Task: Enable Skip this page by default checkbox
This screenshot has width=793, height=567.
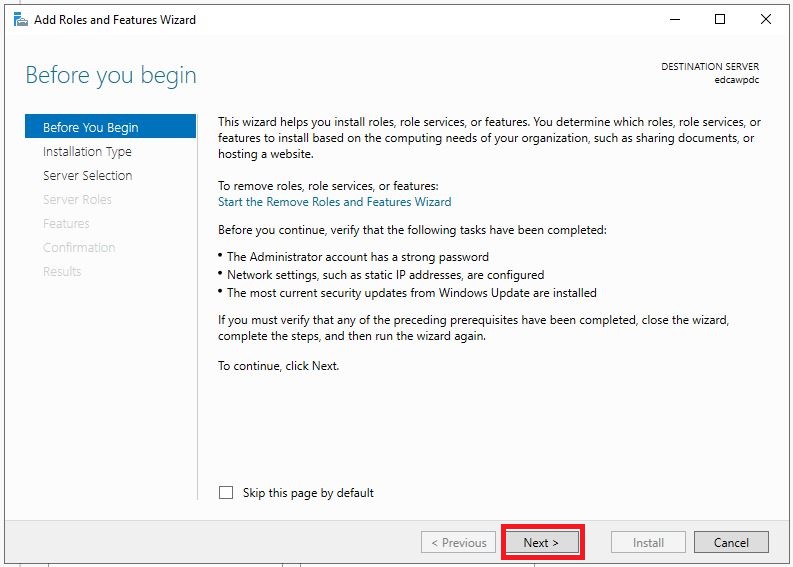Action: (x=226, y=493)
